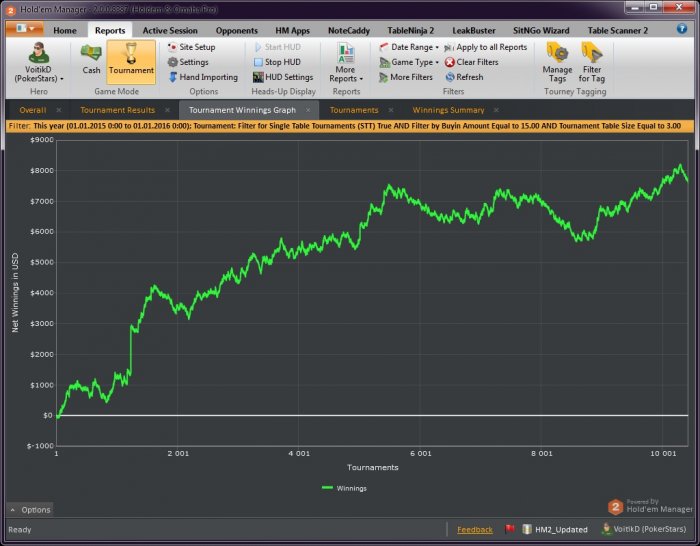Screen dimensions: 700x546
Task: Open HUD Settings
Action: (x=282, y=77)
